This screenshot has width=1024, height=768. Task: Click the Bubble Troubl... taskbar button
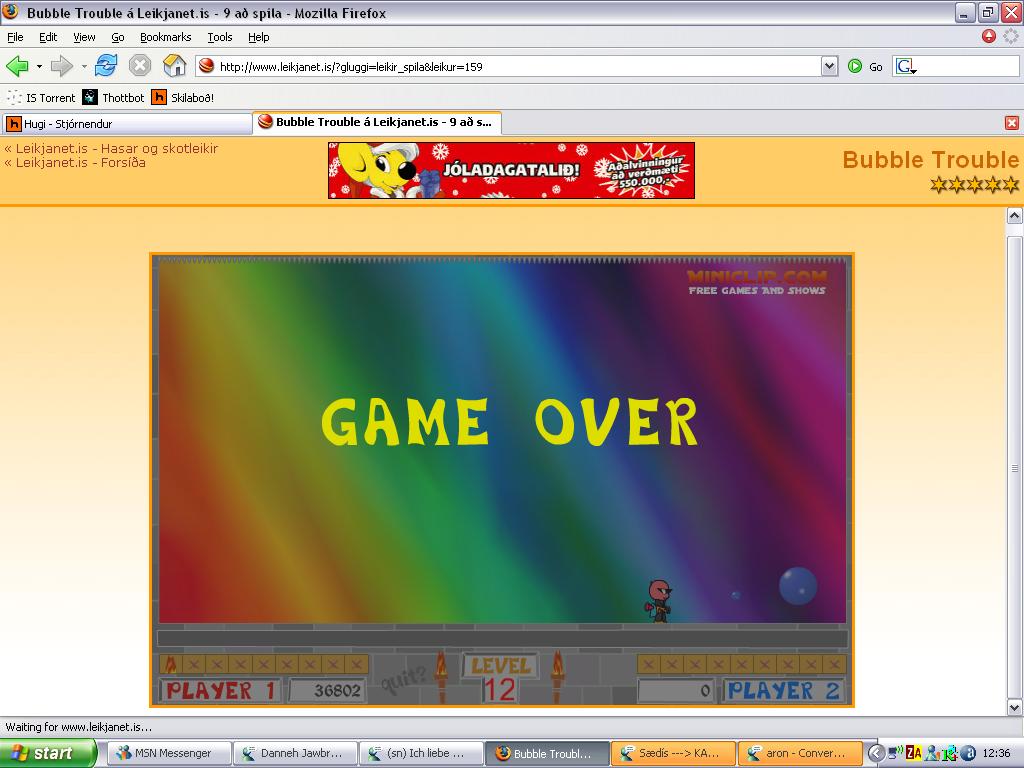(547, 753)
